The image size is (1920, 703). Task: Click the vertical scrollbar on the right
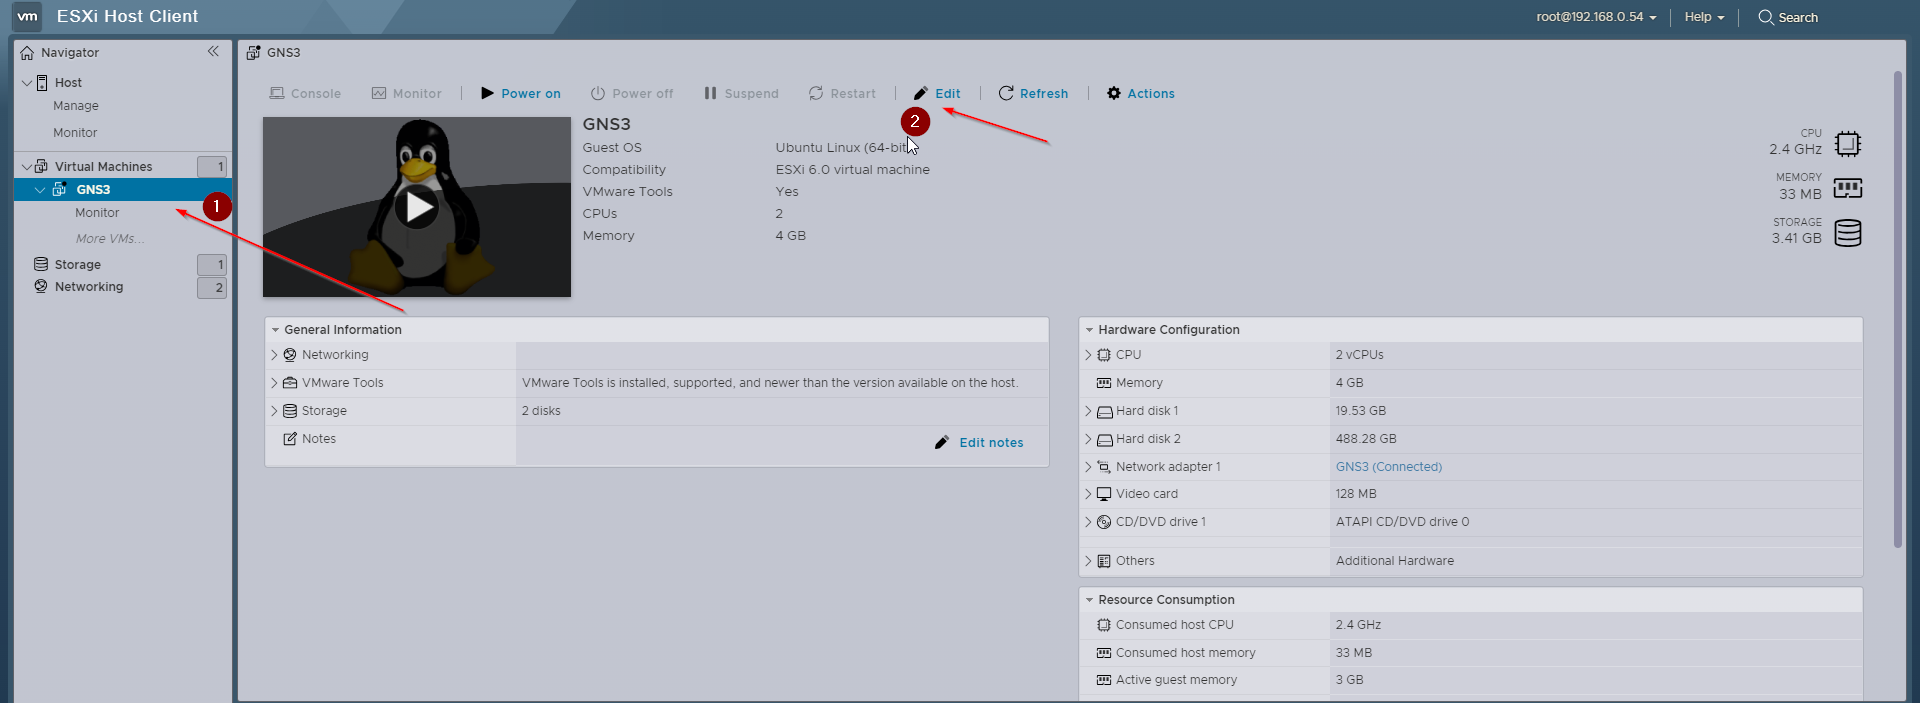(1897, 310)
